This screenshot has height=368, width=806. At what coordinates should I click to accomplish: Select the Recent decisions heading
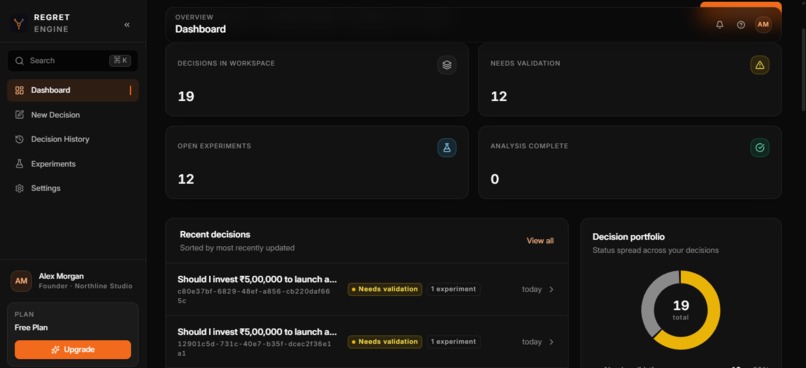click(x=215, y=234)
